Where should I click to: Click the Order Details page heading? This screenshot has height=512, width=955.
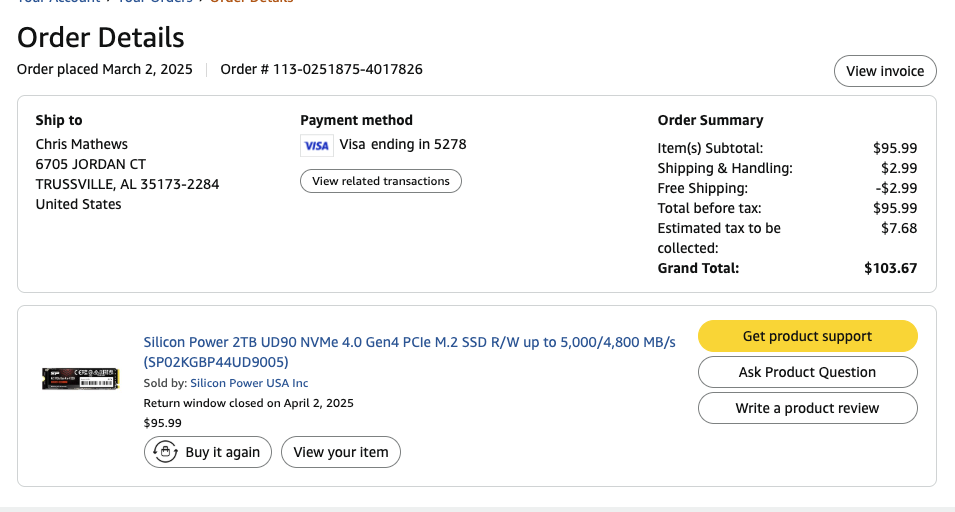(x=101, y=37)
